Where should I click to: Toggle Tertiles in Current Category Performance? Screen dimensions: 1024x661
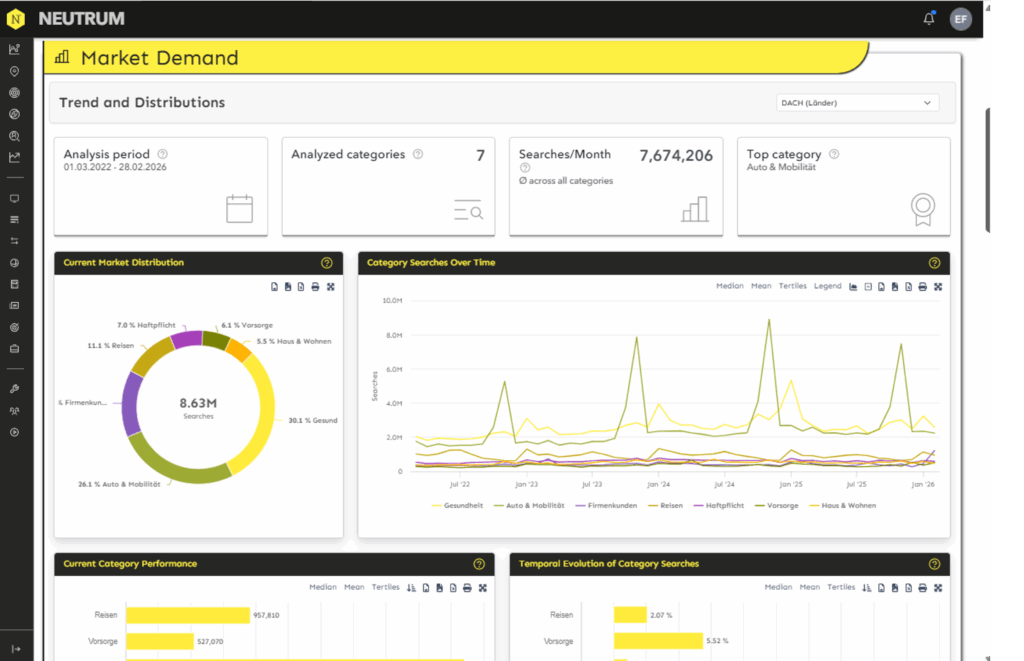click(385, 587)
